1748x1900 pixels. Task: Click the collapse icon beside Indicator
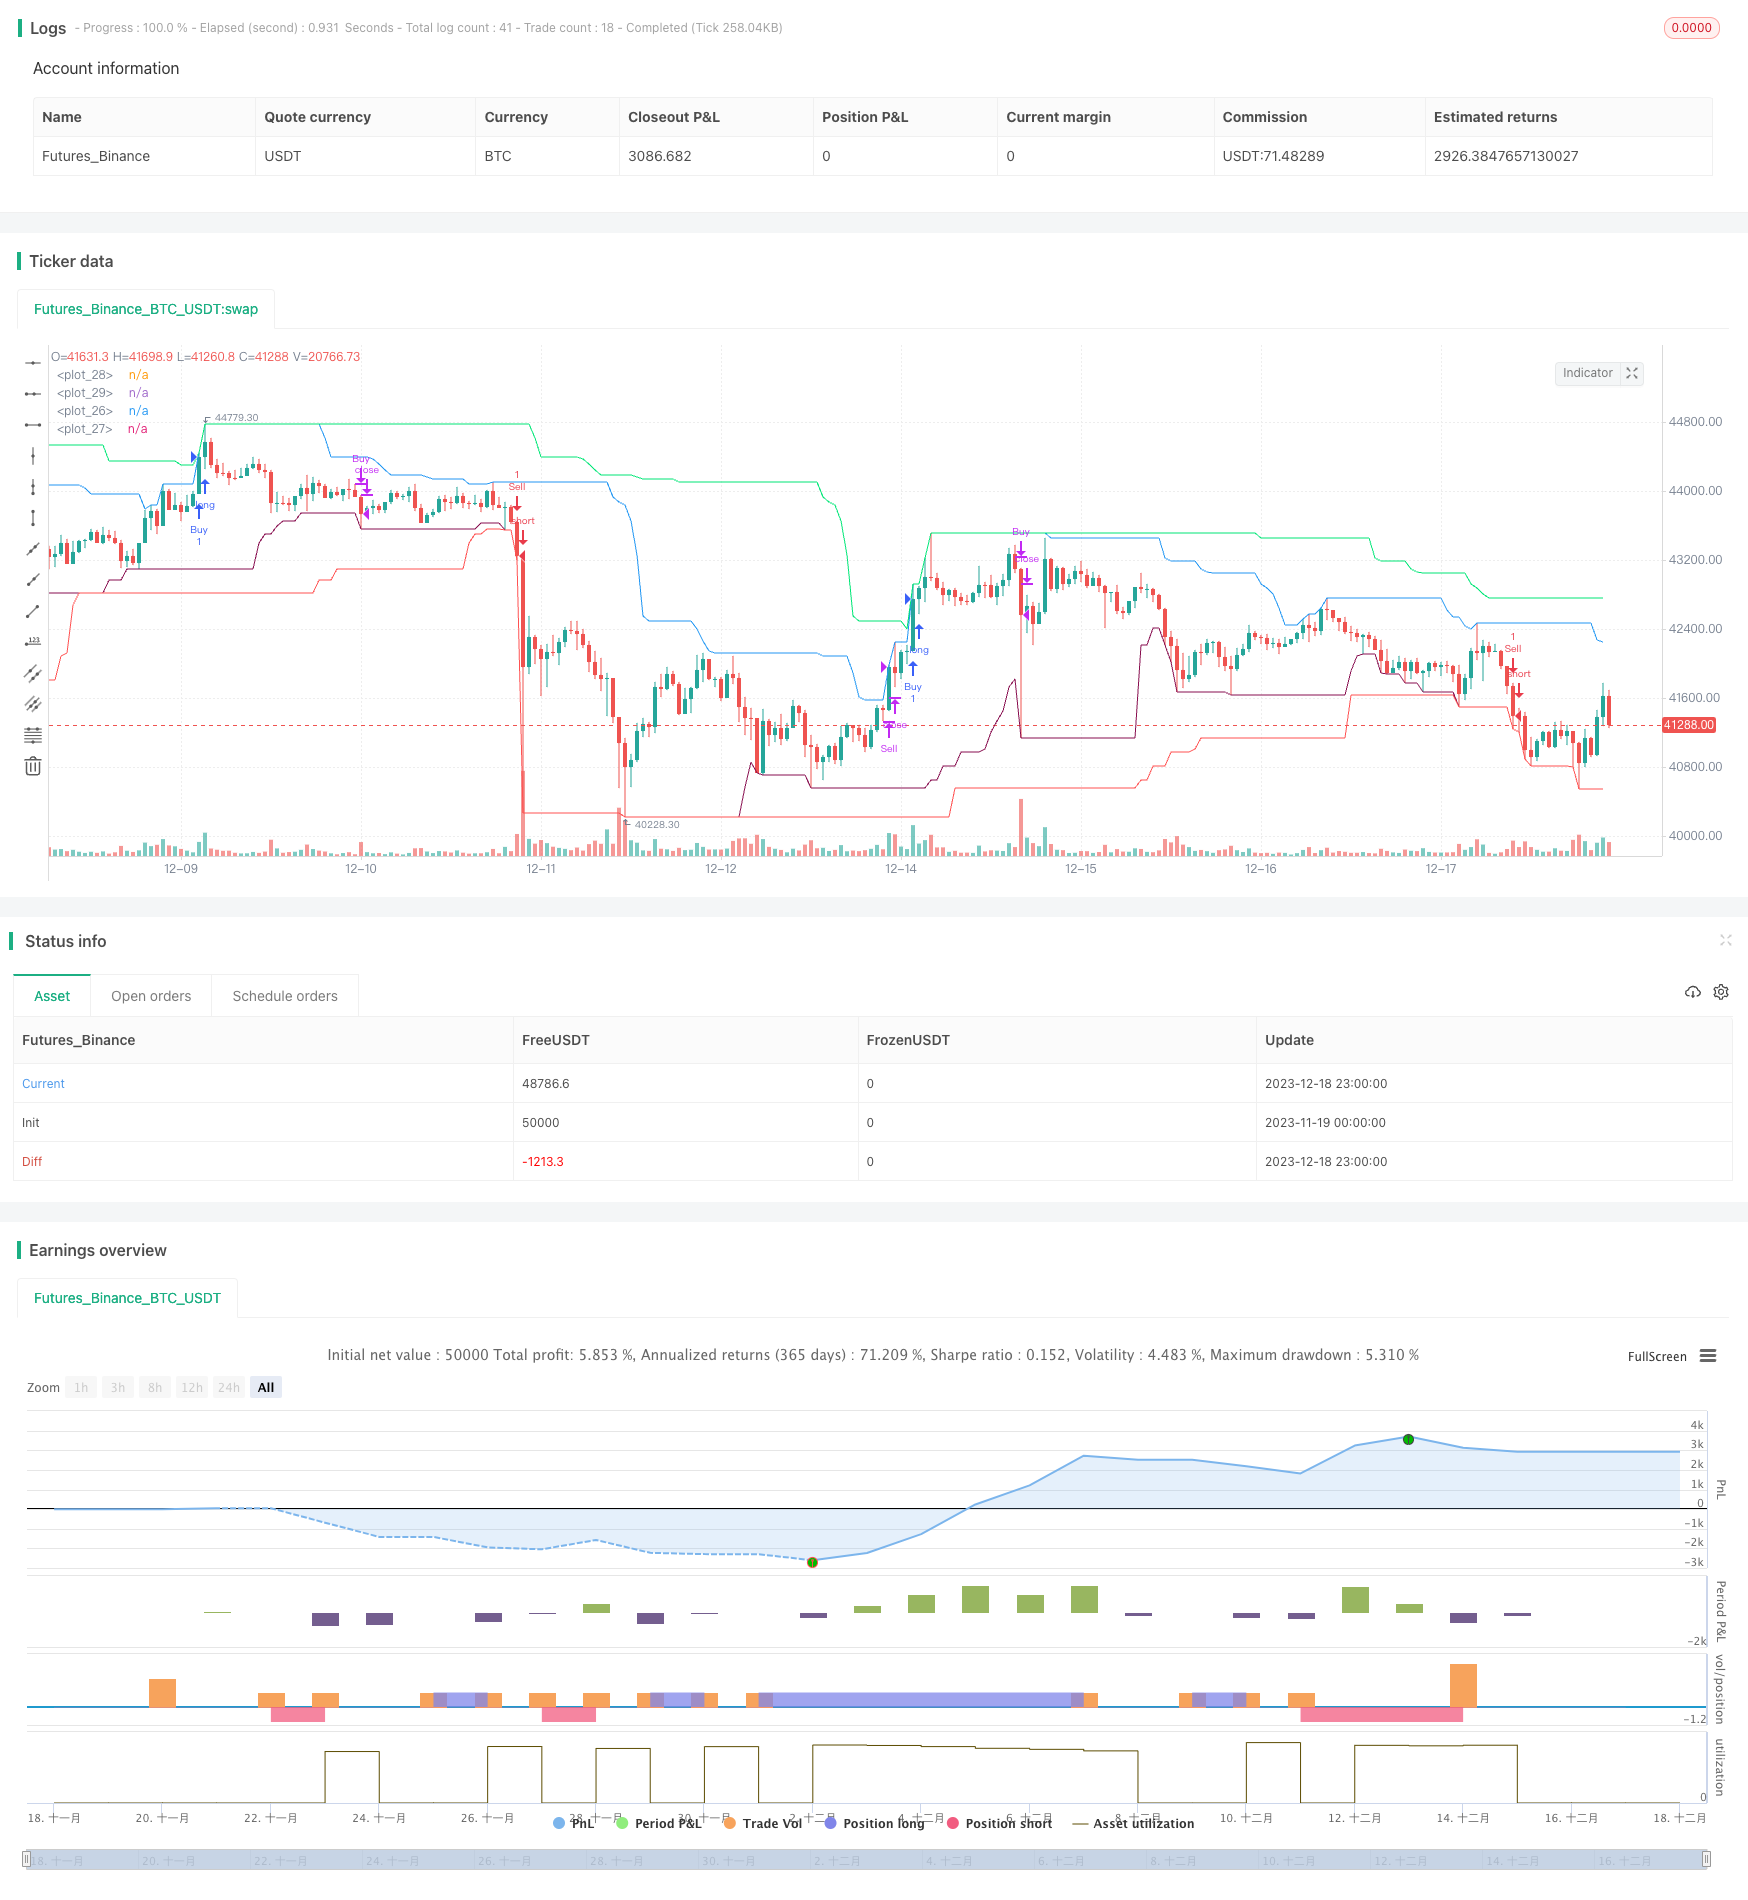click(x=1632, y=373)
